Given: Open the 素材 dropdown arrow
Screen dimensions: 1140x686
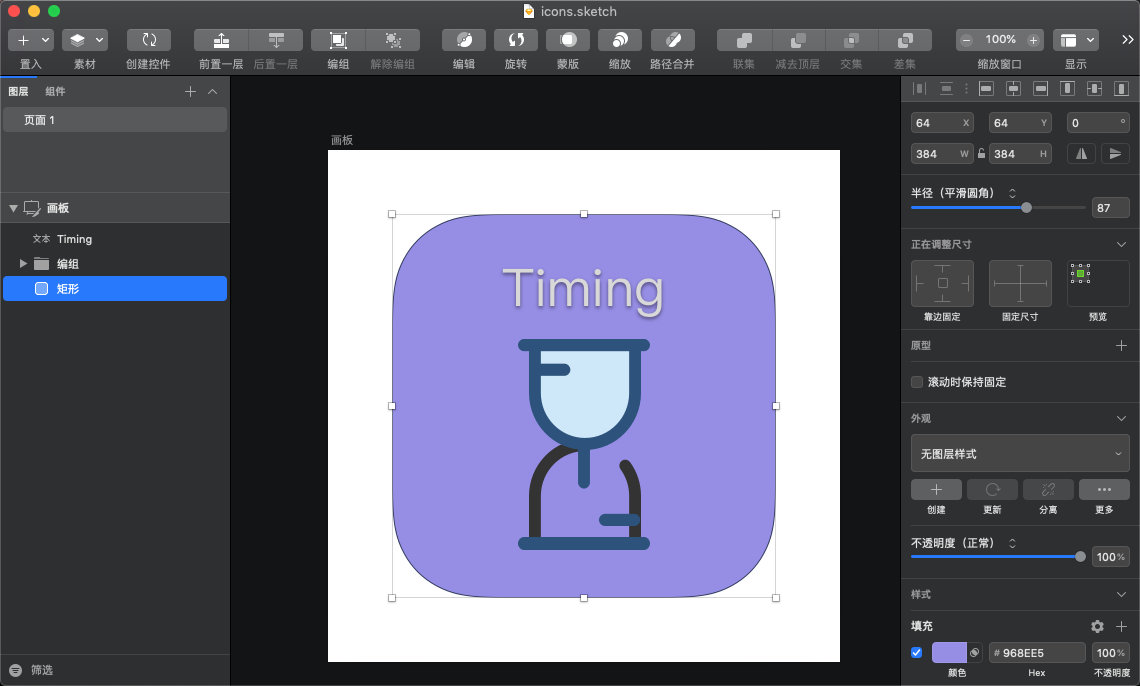Looking at the screenshot, I should (99, 40).
